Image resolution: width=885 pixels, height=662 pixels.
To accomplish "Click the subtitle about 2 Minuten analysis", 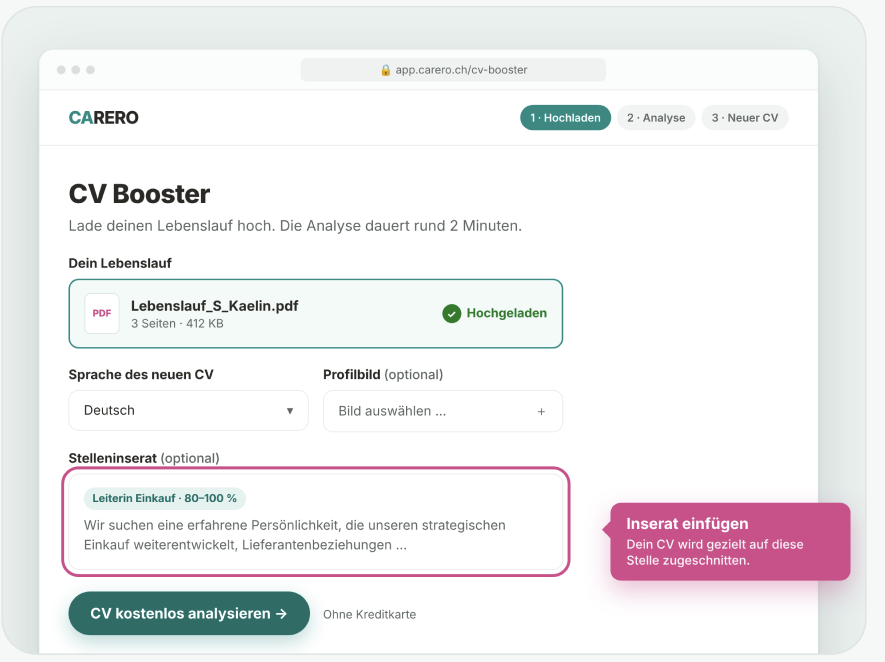I will pos(295,226).
